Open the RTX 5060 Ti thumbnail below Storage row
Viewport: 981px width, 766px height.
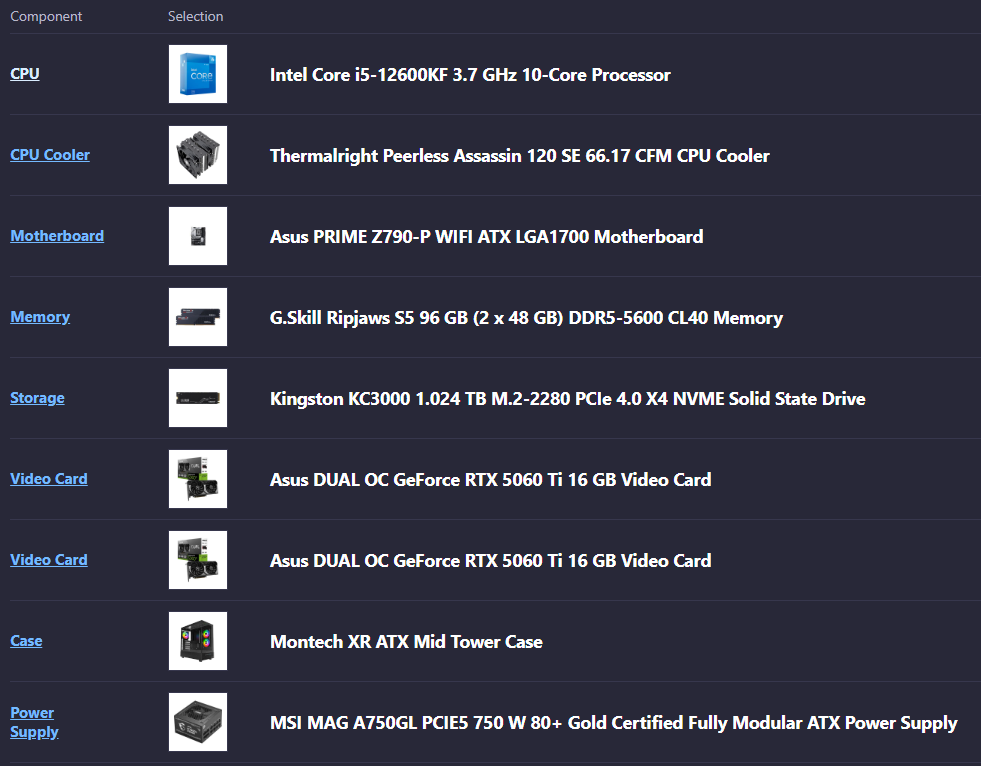click(198, 479)
